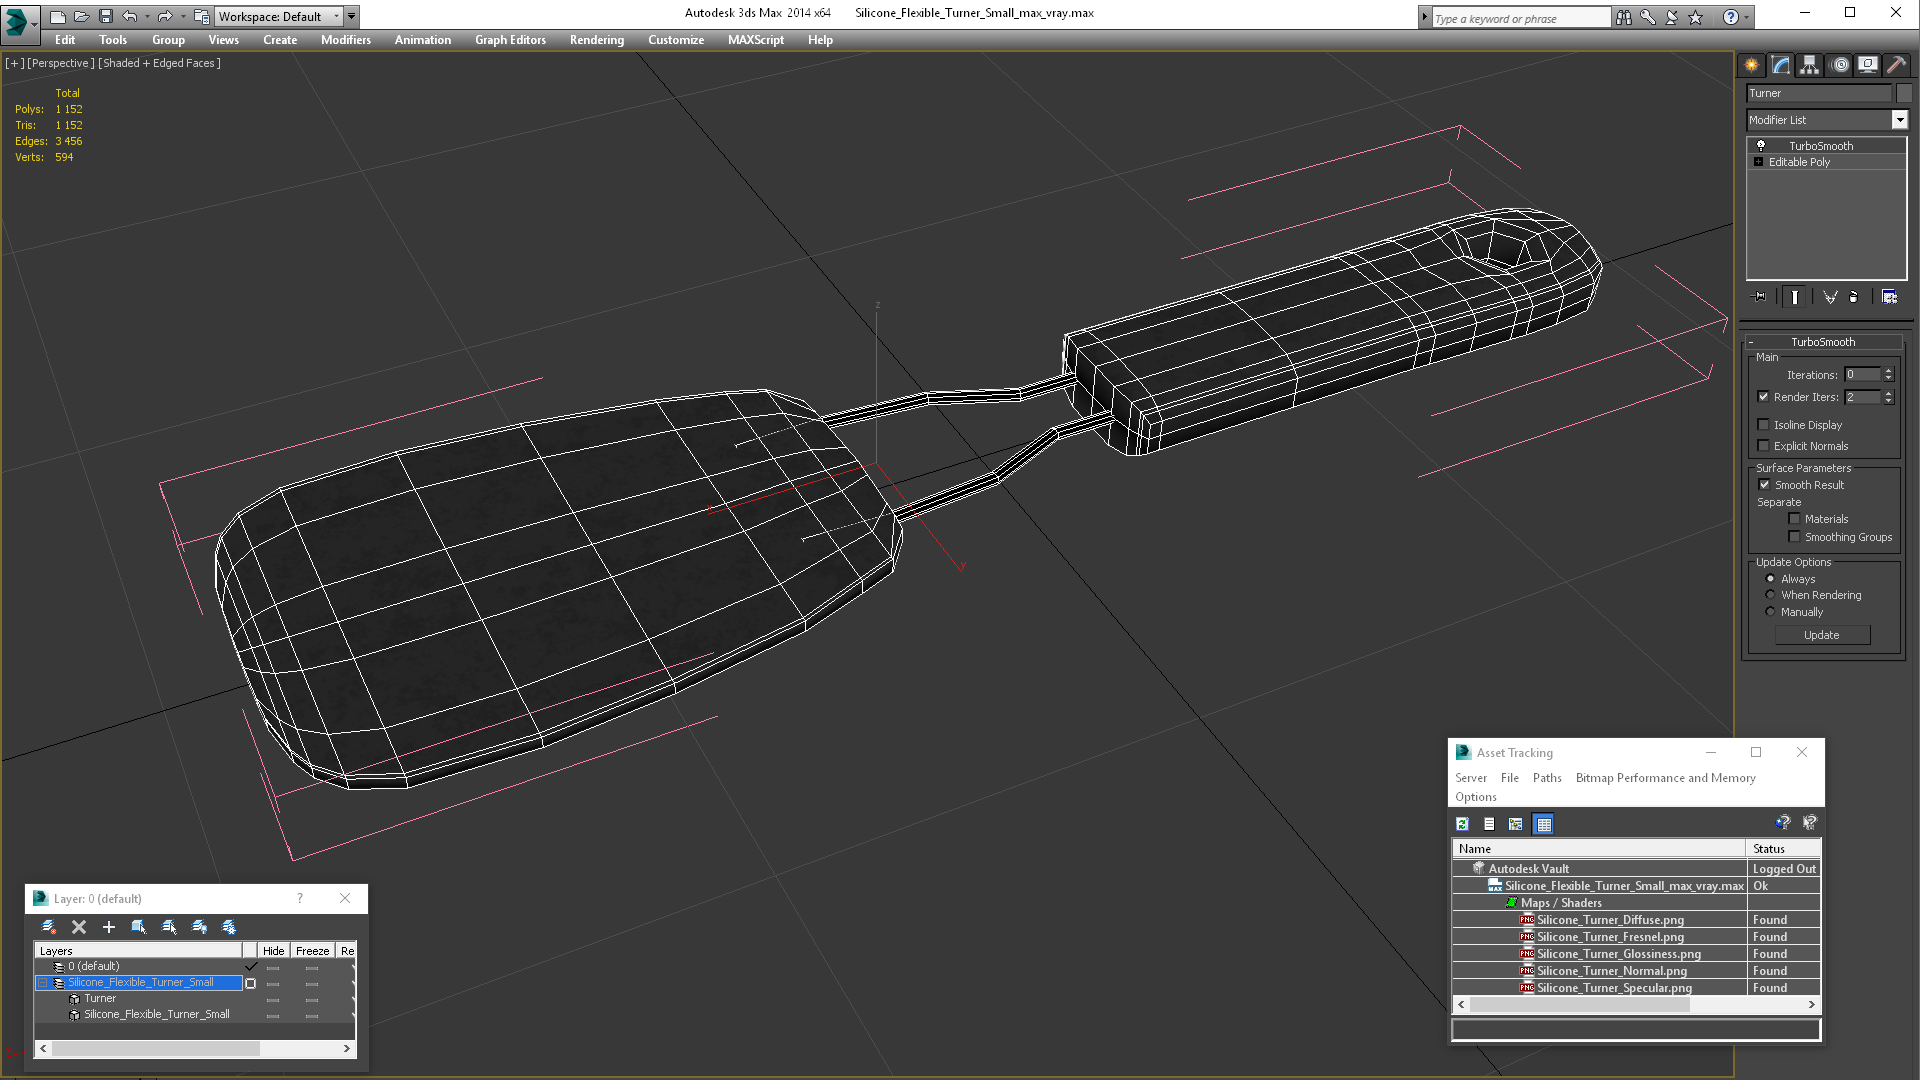Screen dimensions: 1920x1080
Task: Click Refresh icon in Asset Tracking toolbar
Action: click(1462, 824)
